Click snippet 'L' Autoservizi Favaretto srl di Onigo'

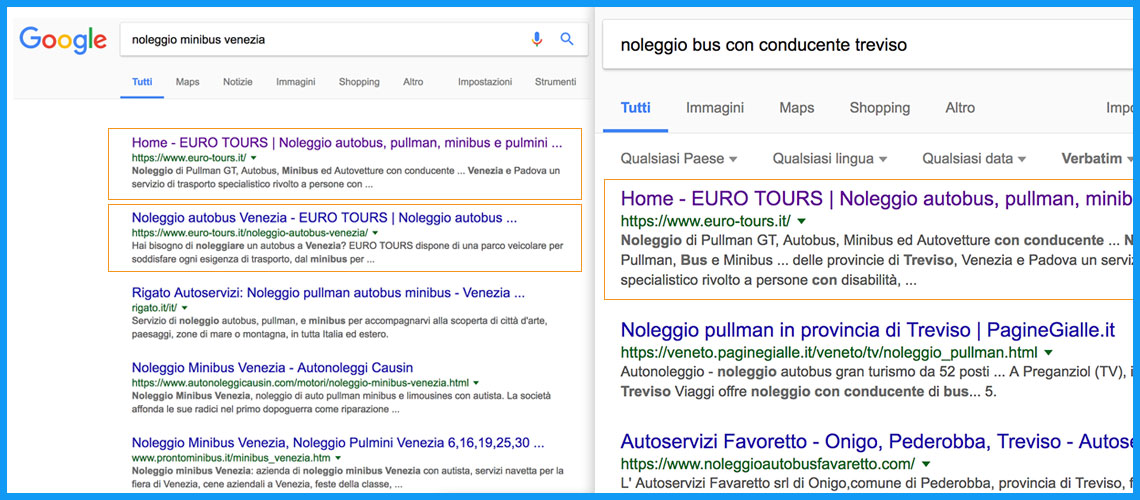coord(877,483)
